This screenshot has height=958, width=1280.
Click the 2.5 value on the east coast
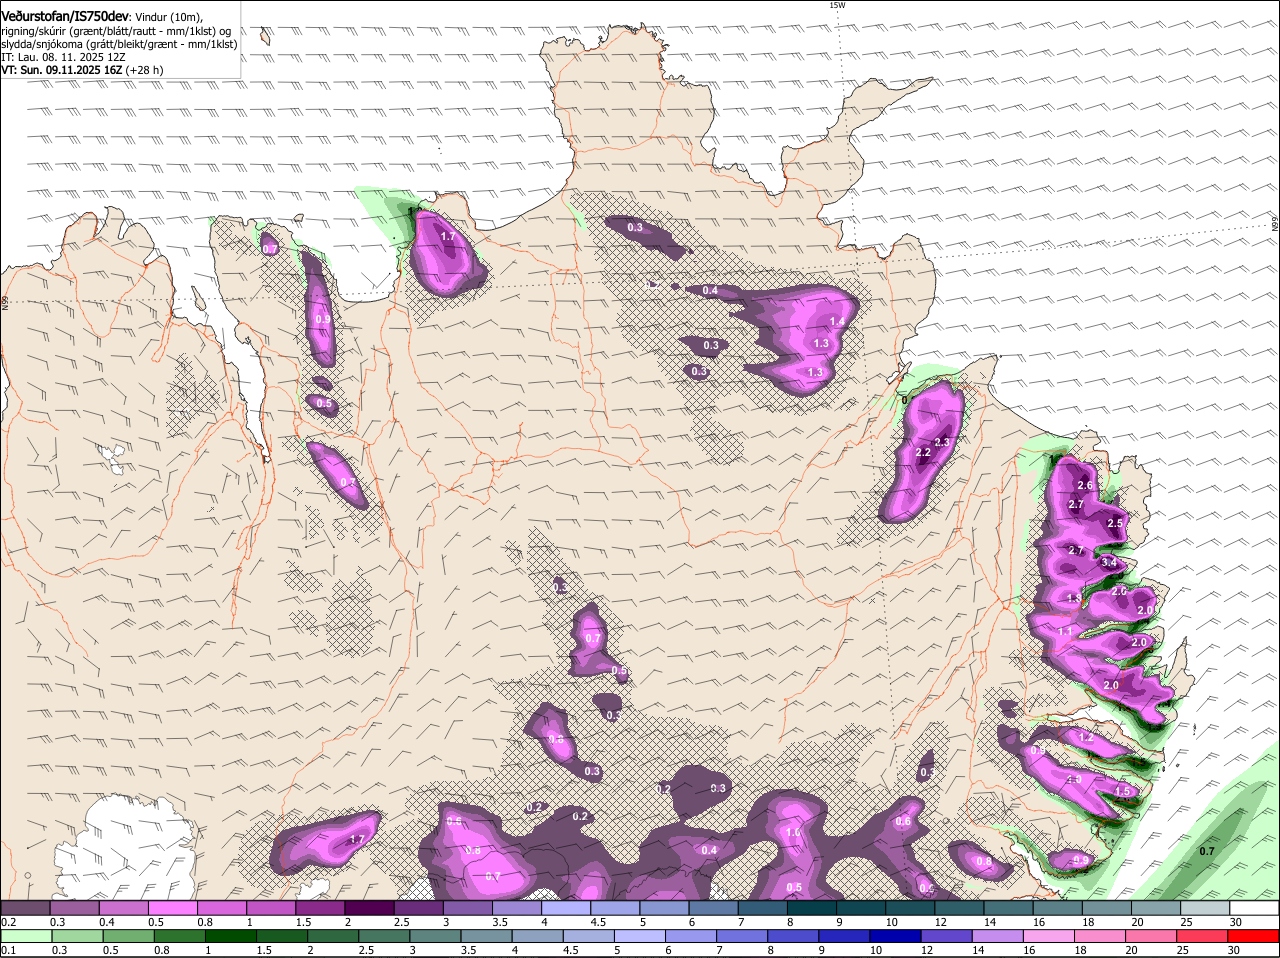point(1116,523)
